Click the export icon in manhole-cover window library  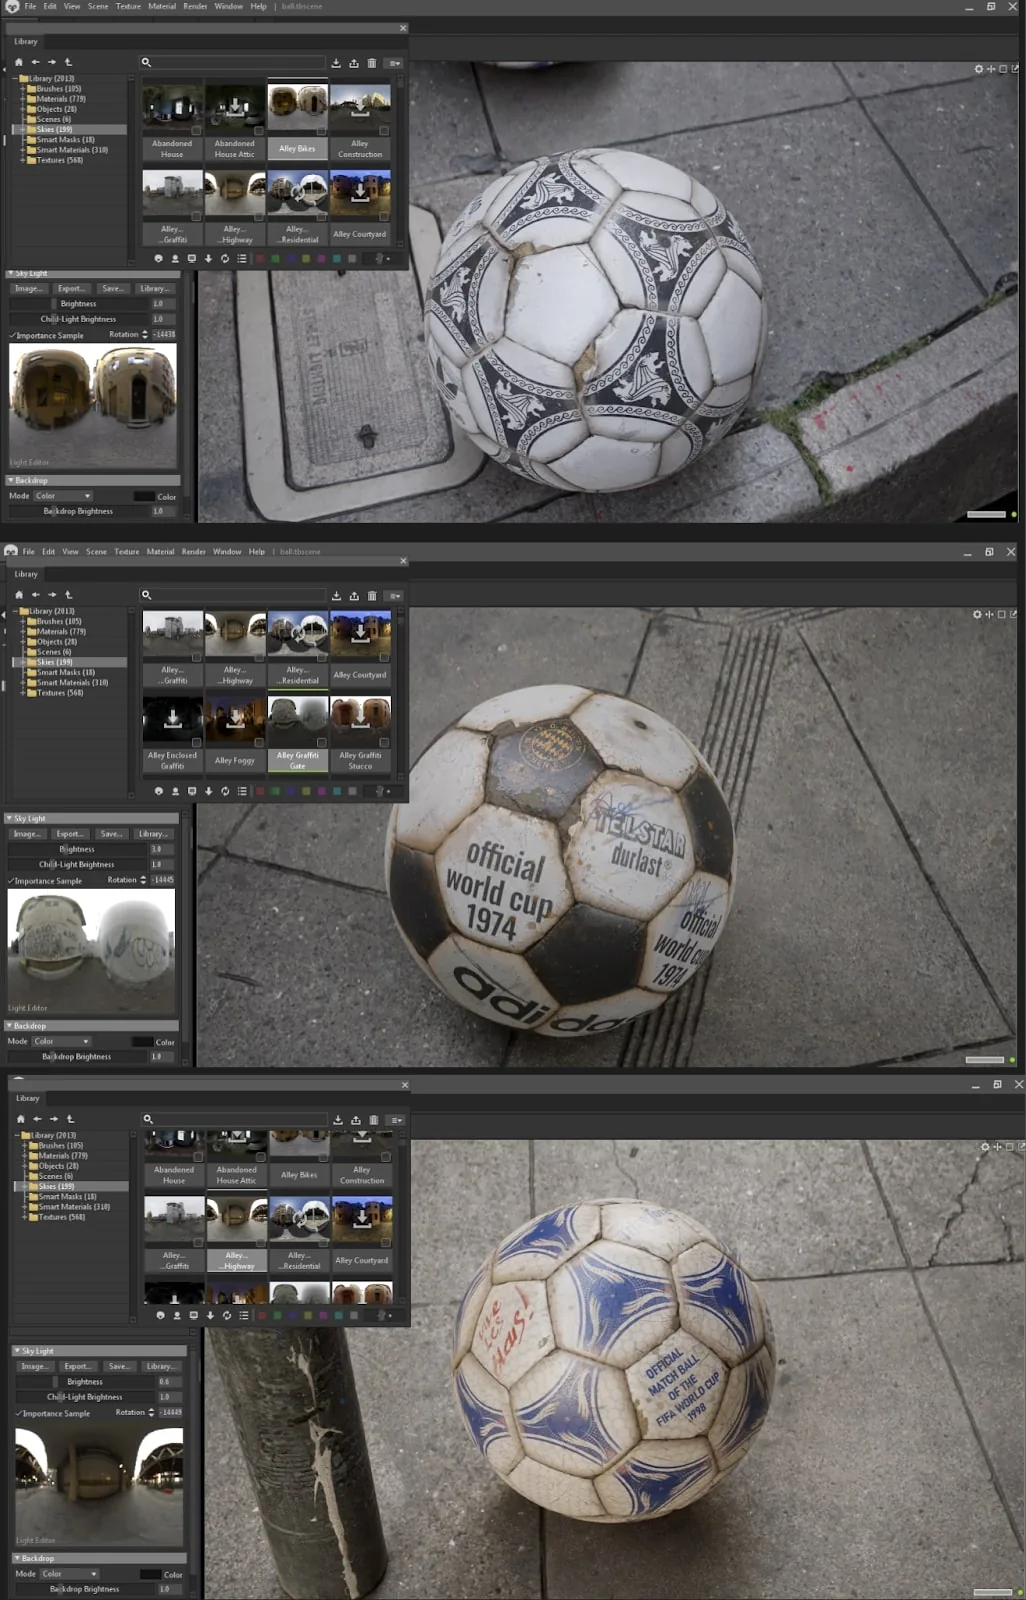tap(354, 63)
